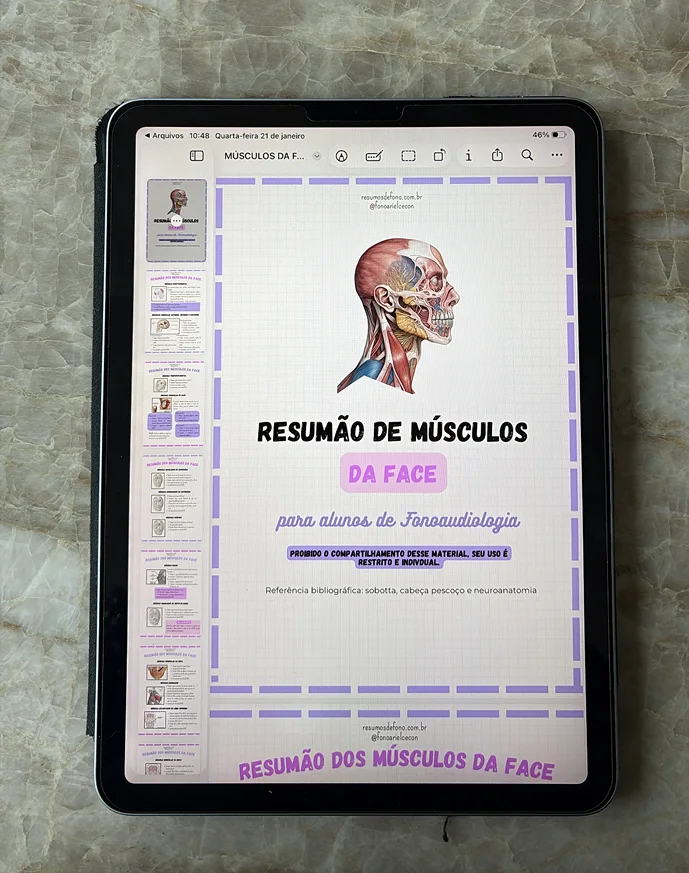Image resolution: width=689 pixels, height=873 pixels.
Task: Select the third page thumbnail in sidebar
Action: 174,405
